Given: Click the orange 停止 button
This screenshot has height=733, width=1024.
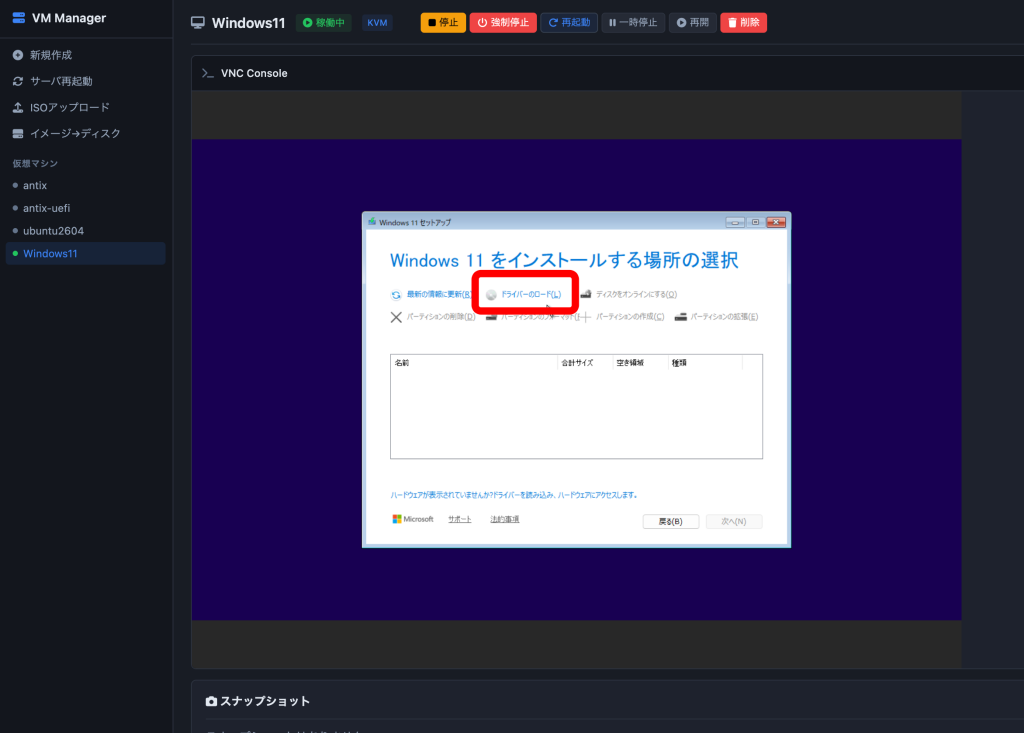Looking at the screenshot, I should click(443, 23).
